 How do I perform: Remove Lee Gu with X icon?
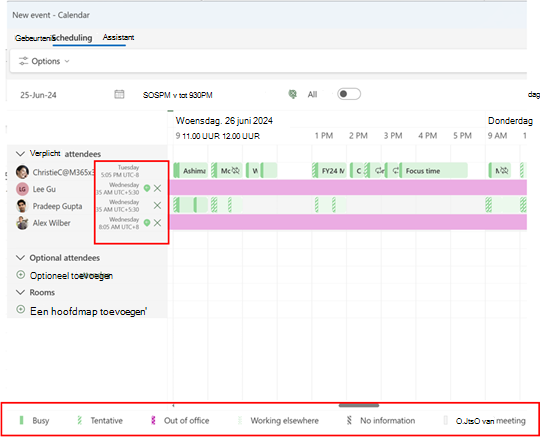tap(157, 188)
